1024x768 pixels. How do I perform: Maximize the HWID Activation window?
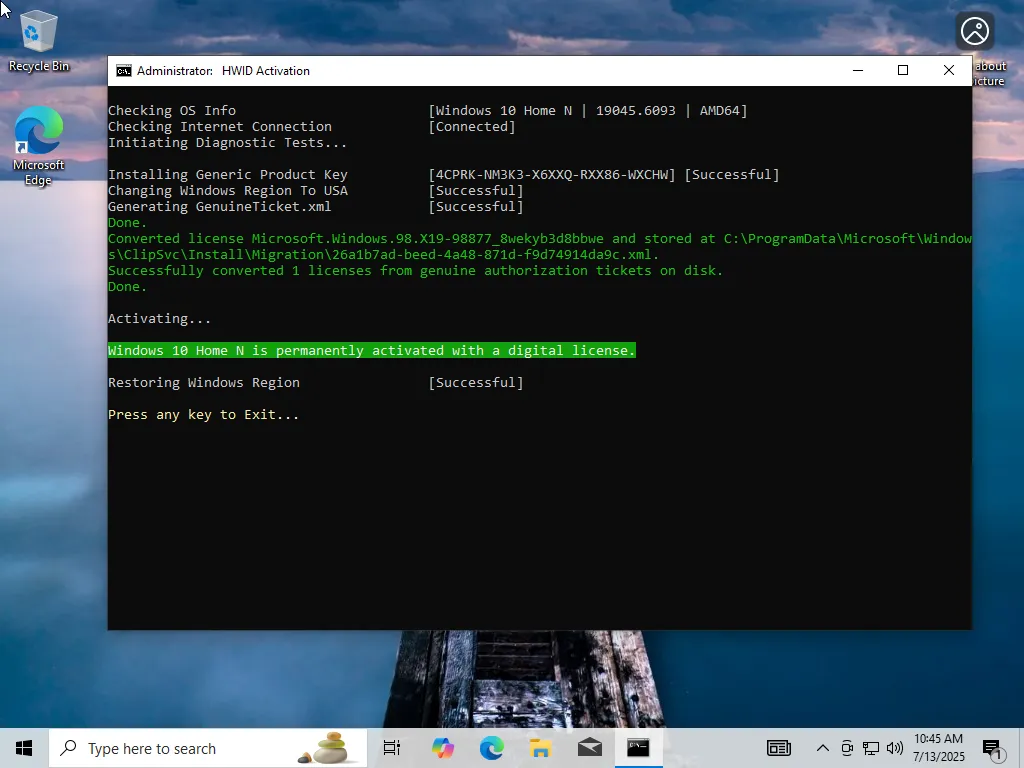click(x=903, y=71)
